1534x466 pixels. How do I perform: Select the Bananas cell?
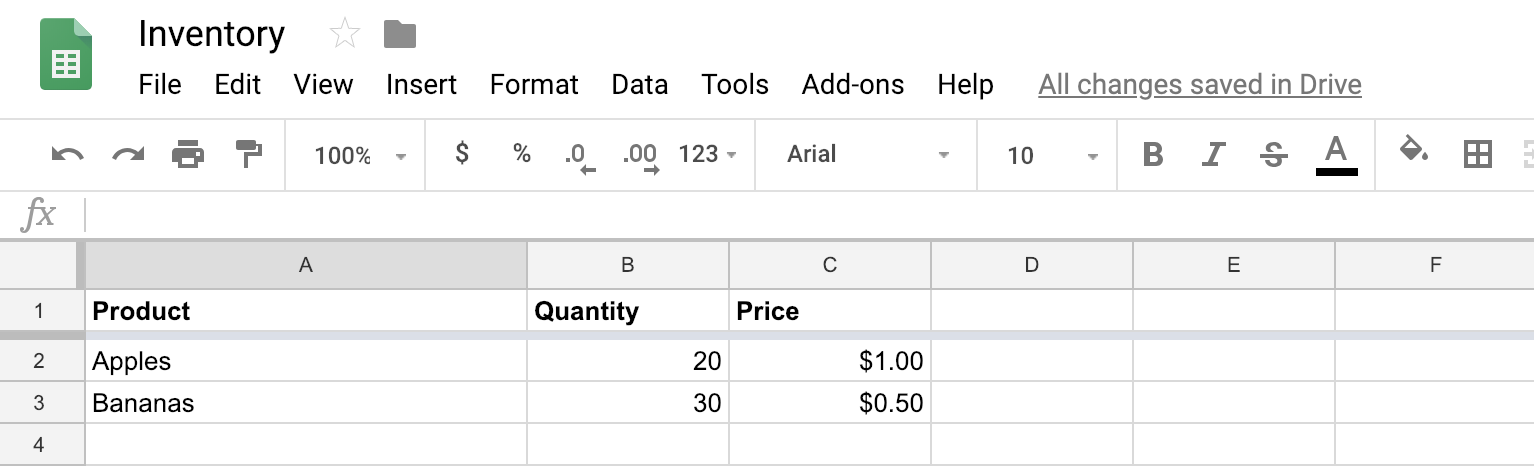305,403
